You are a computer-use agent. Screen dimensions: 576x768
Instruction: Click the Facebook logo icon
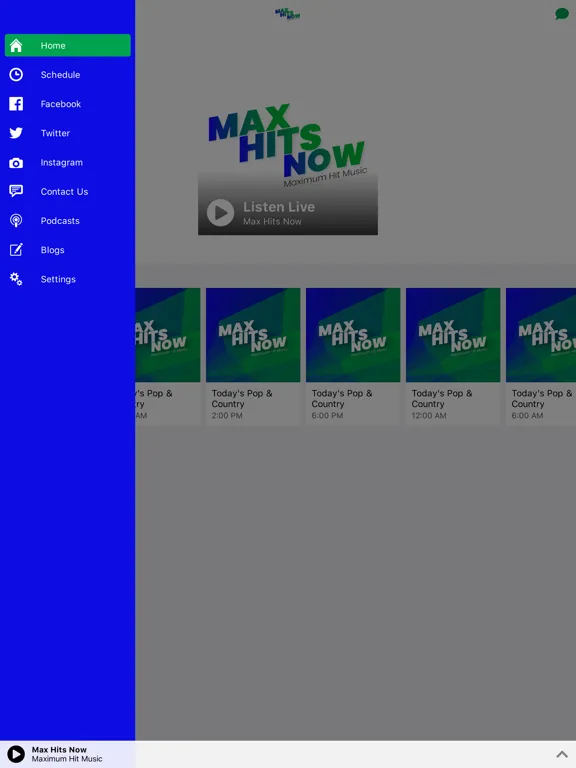[16, 104]
